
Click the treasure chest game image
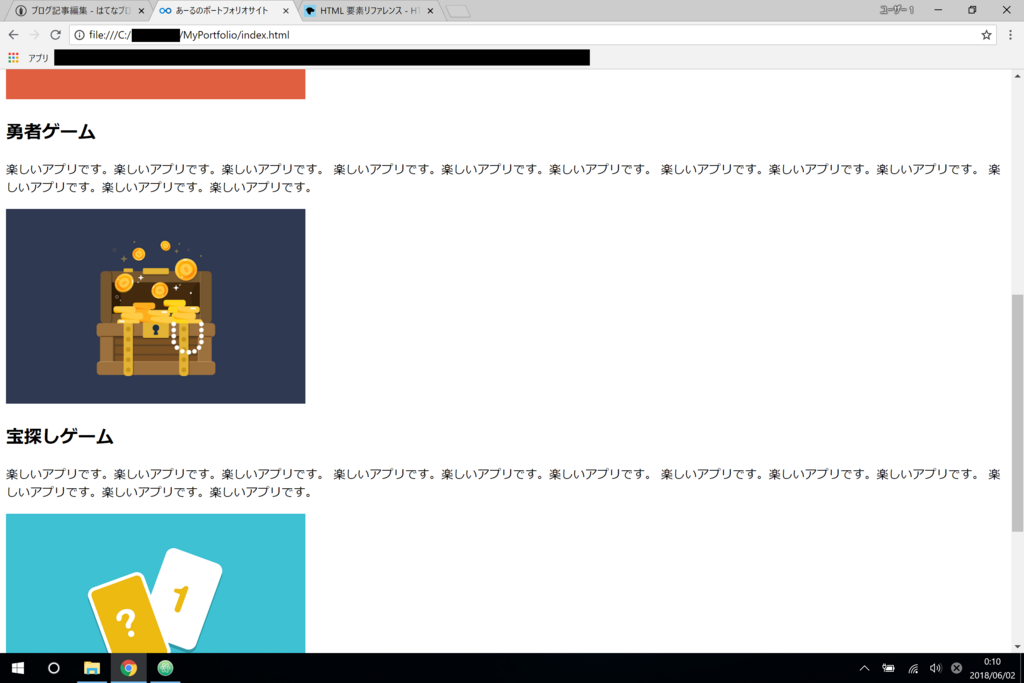[155, 306]
